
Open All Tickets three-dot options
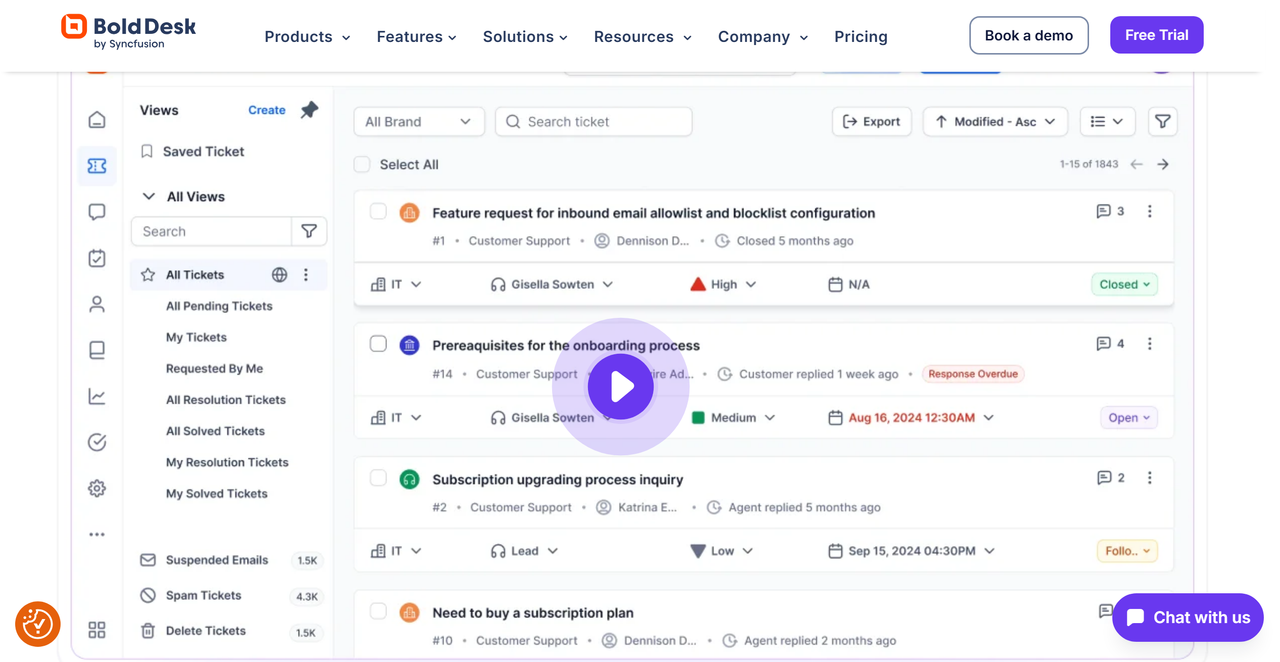[306, 274]
